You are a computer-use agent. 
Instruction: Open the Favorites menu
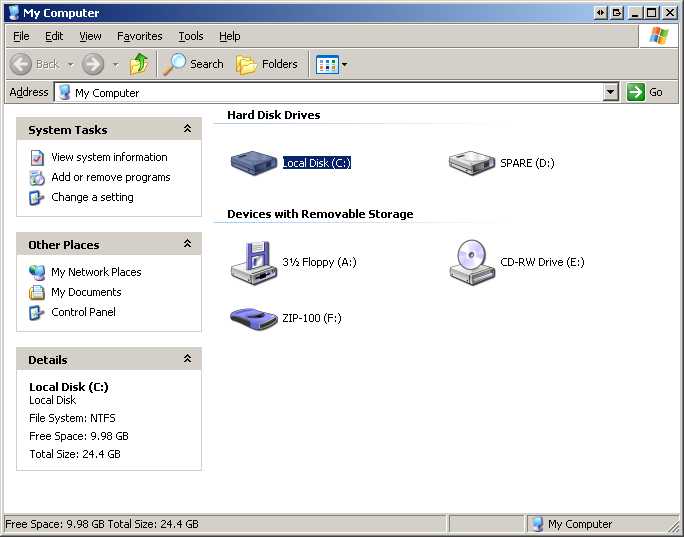click(x=140, y=36)
